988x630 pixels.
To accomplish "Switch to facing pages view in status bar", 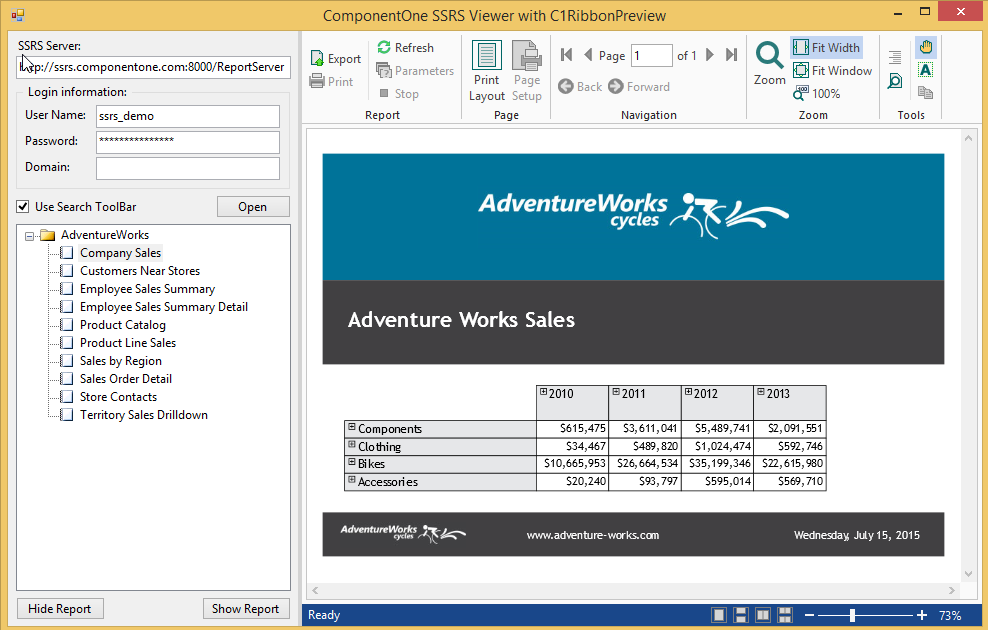I will [763, 615].
